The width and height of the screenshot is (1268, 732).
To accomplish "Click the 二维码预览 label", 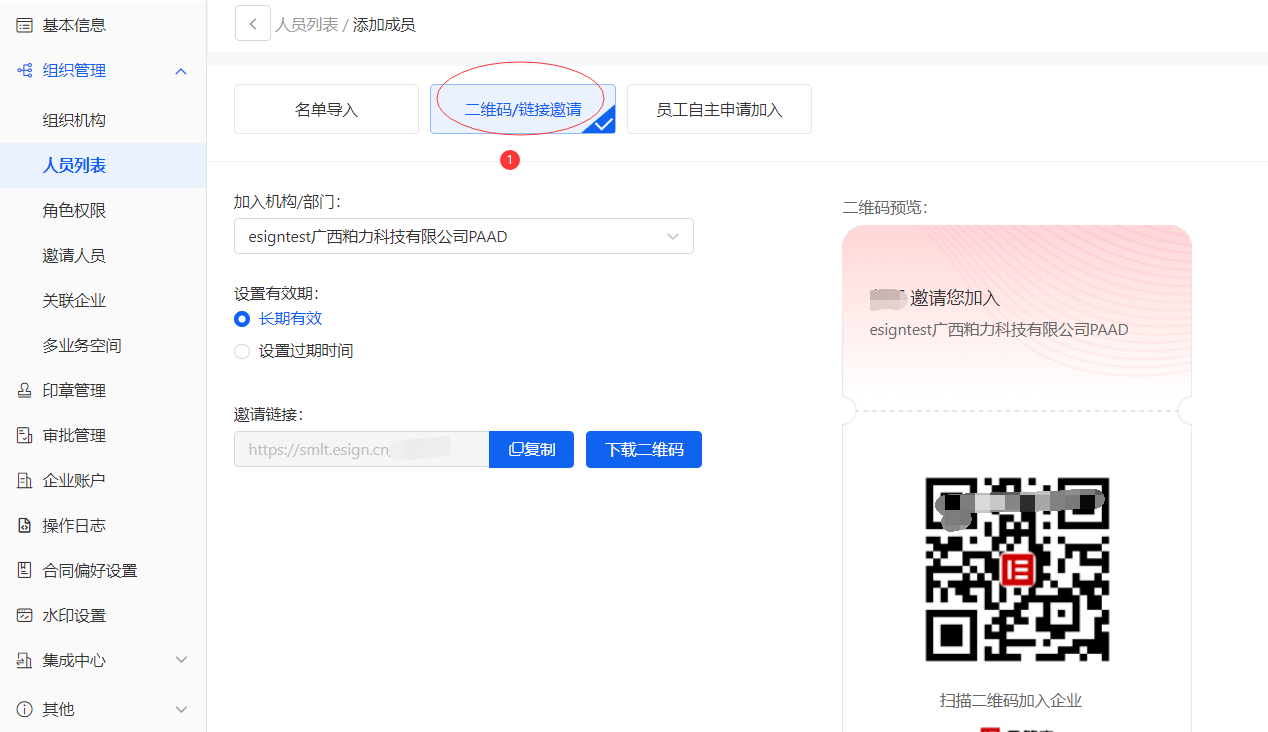I will (885, 207).
